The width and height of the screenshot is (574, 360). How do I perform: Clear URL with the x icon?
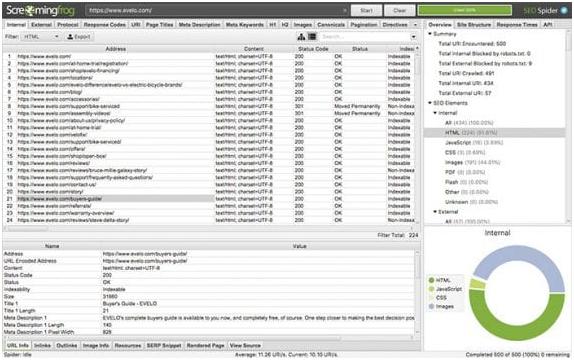point(344,10)
